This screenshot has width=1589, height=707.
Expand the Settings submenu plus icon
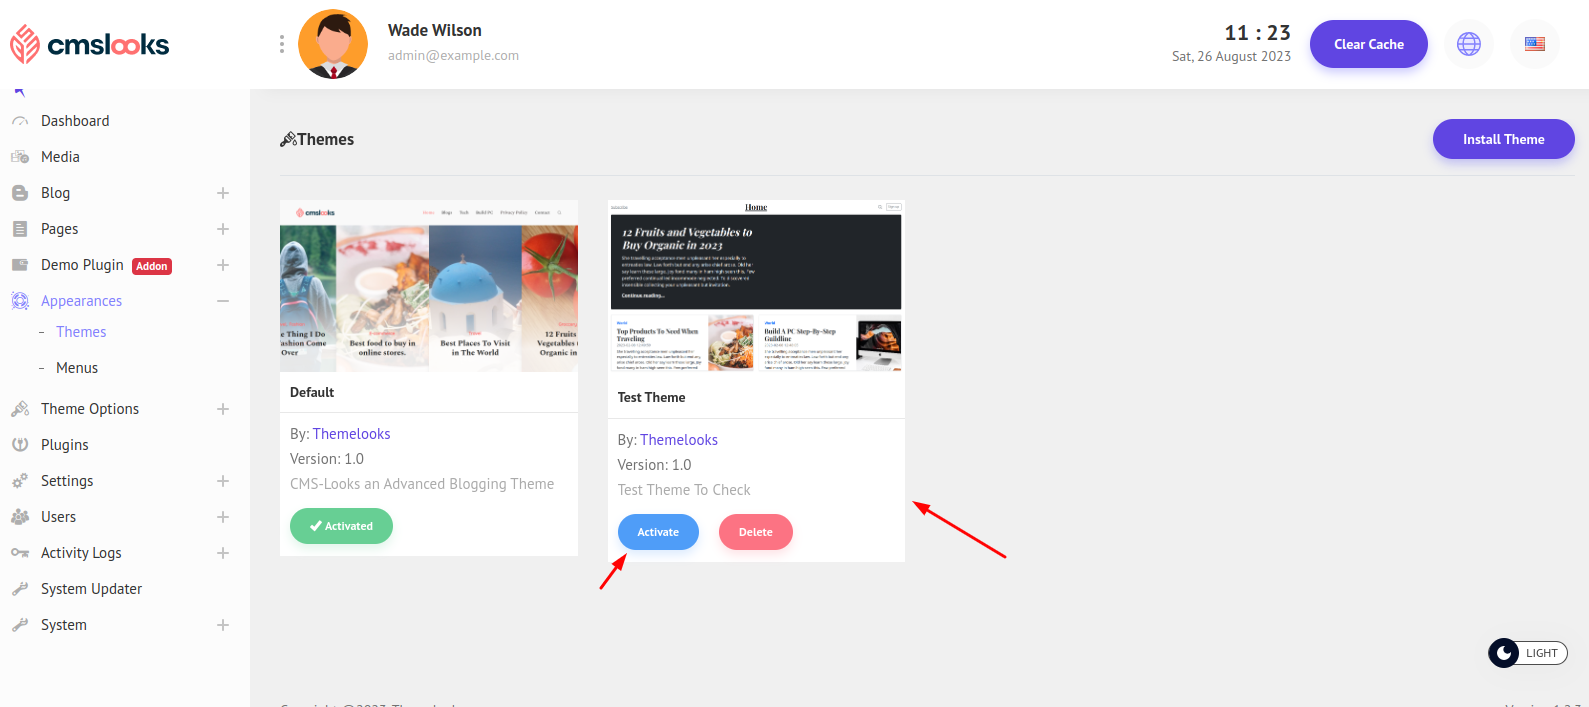pos(223,481)
